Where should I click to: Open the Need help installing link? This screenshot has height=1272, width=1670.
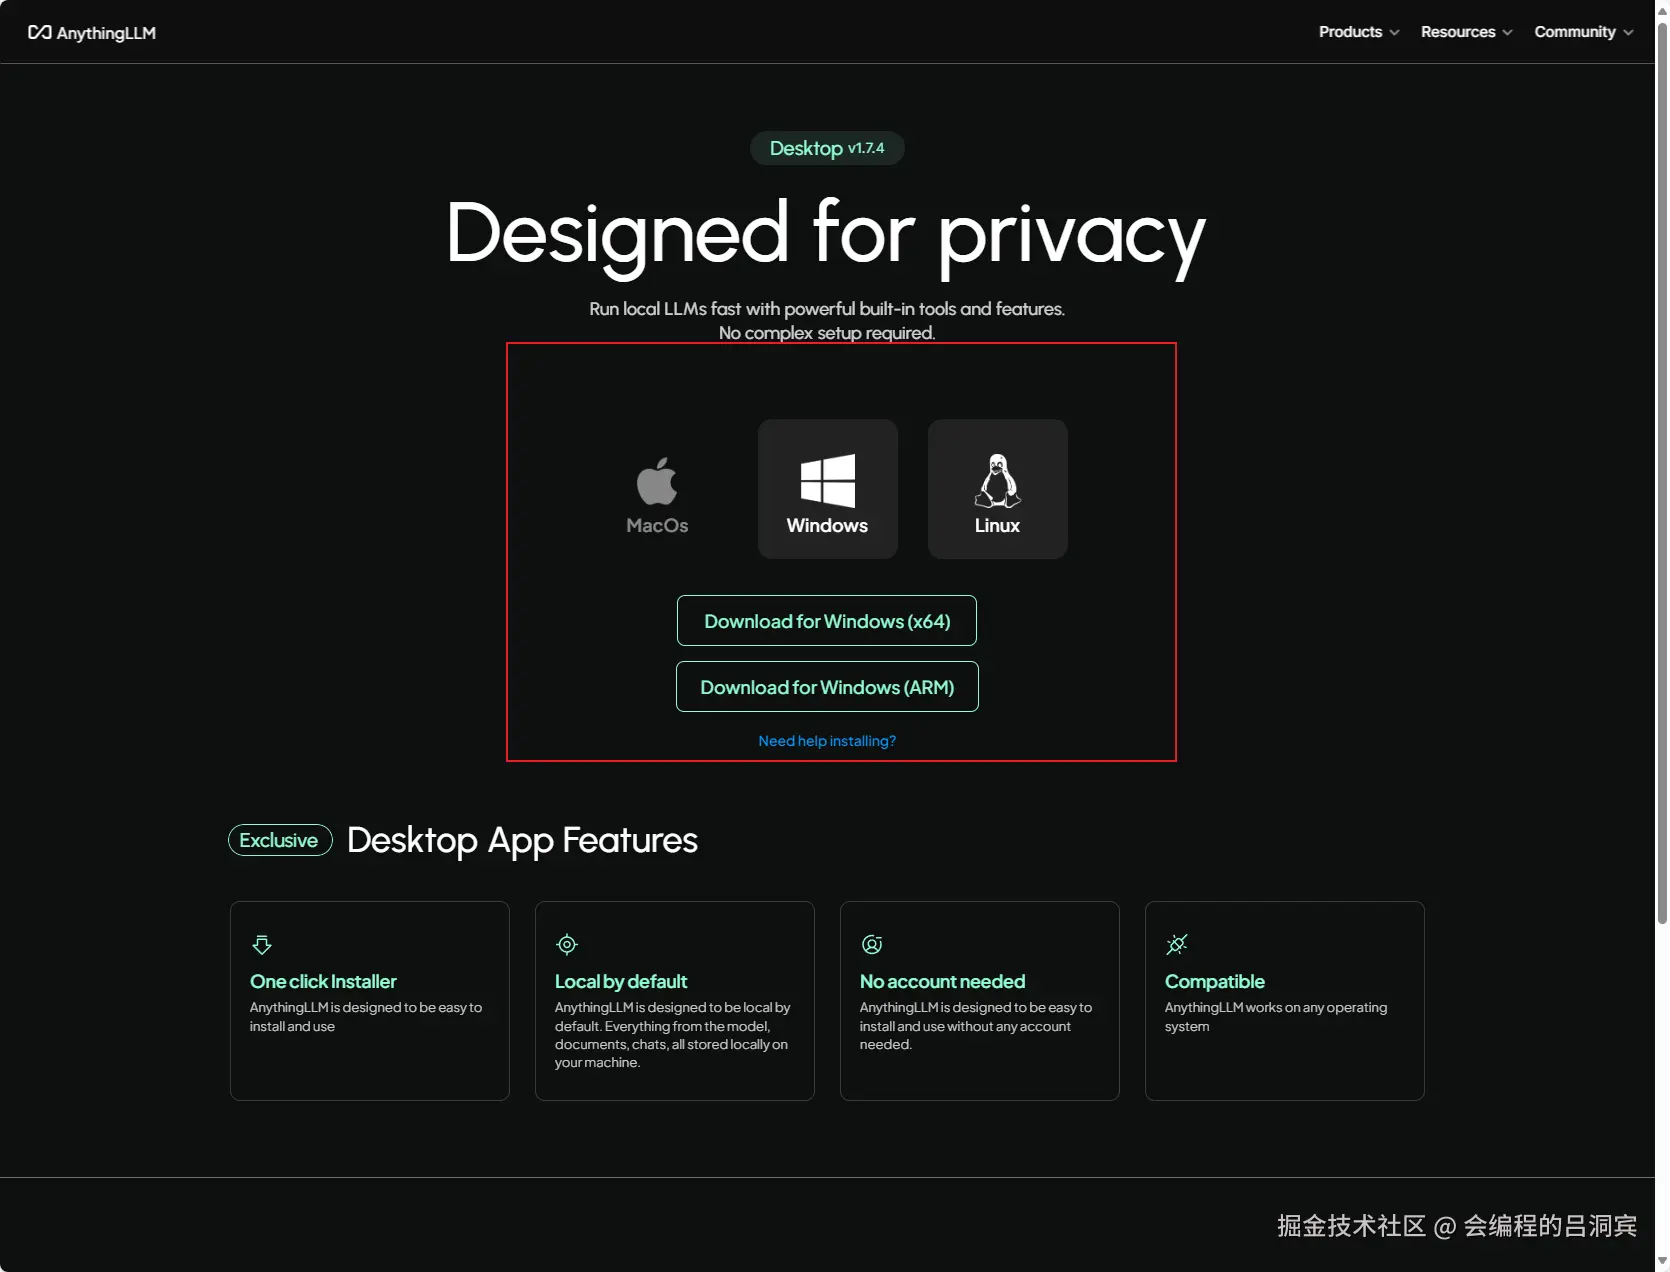click(x=827, y=741)
